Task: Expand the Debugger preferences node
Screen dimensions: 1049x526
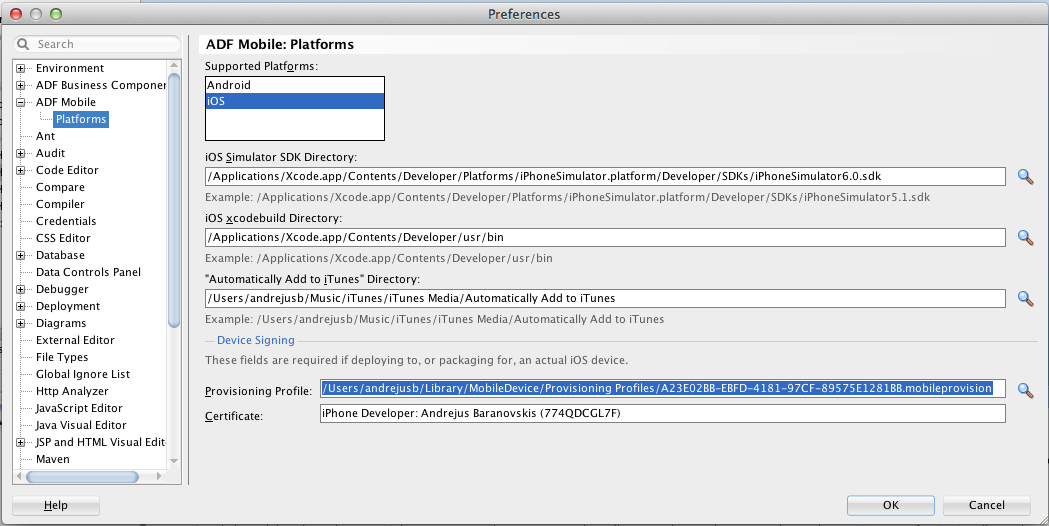Action: 21,290
